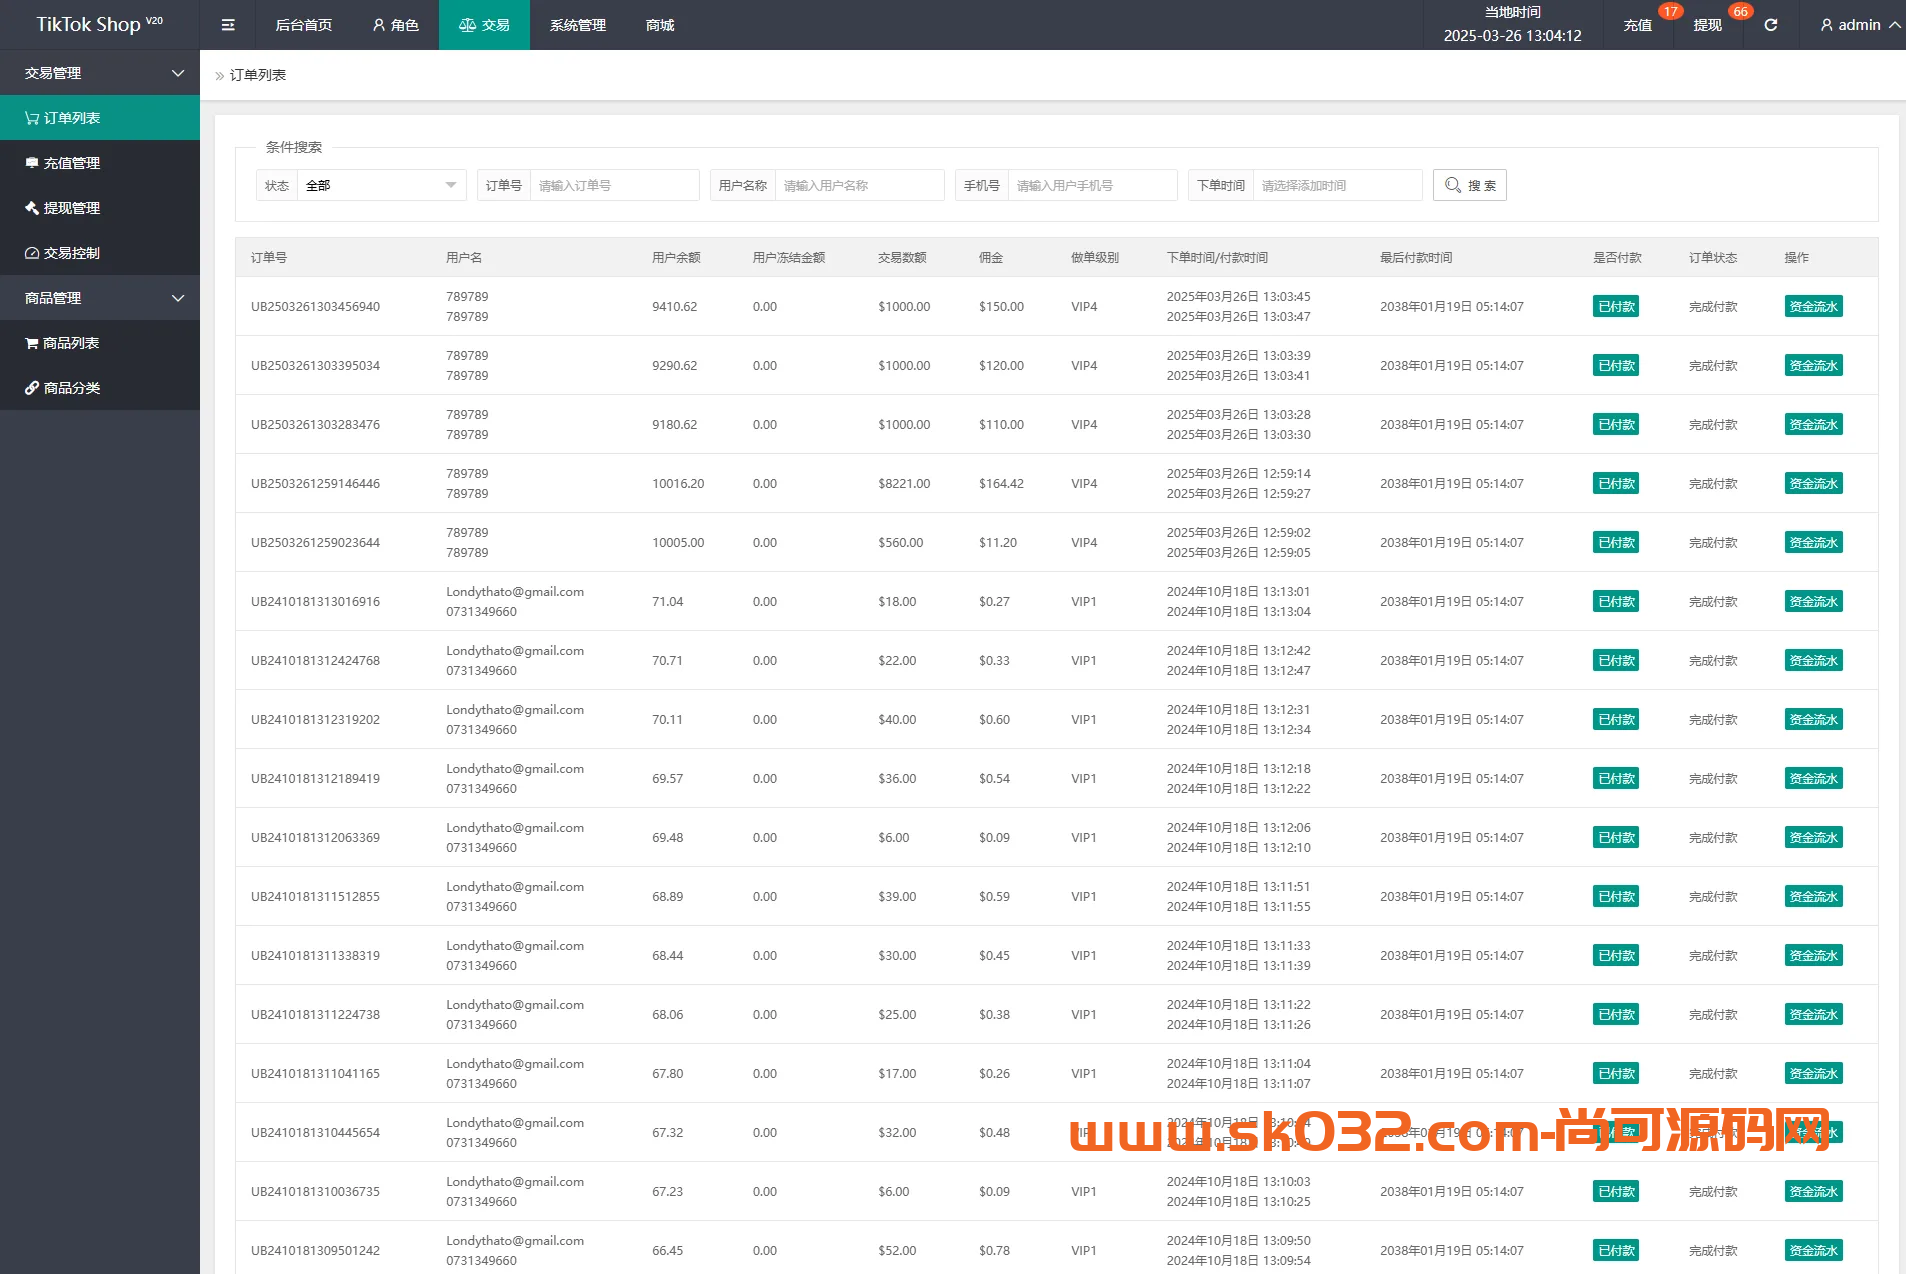This screenshot has height=1274, width=1906.
Task: Click the refresh icon in top bar
Action: (x=1770, y=25)
